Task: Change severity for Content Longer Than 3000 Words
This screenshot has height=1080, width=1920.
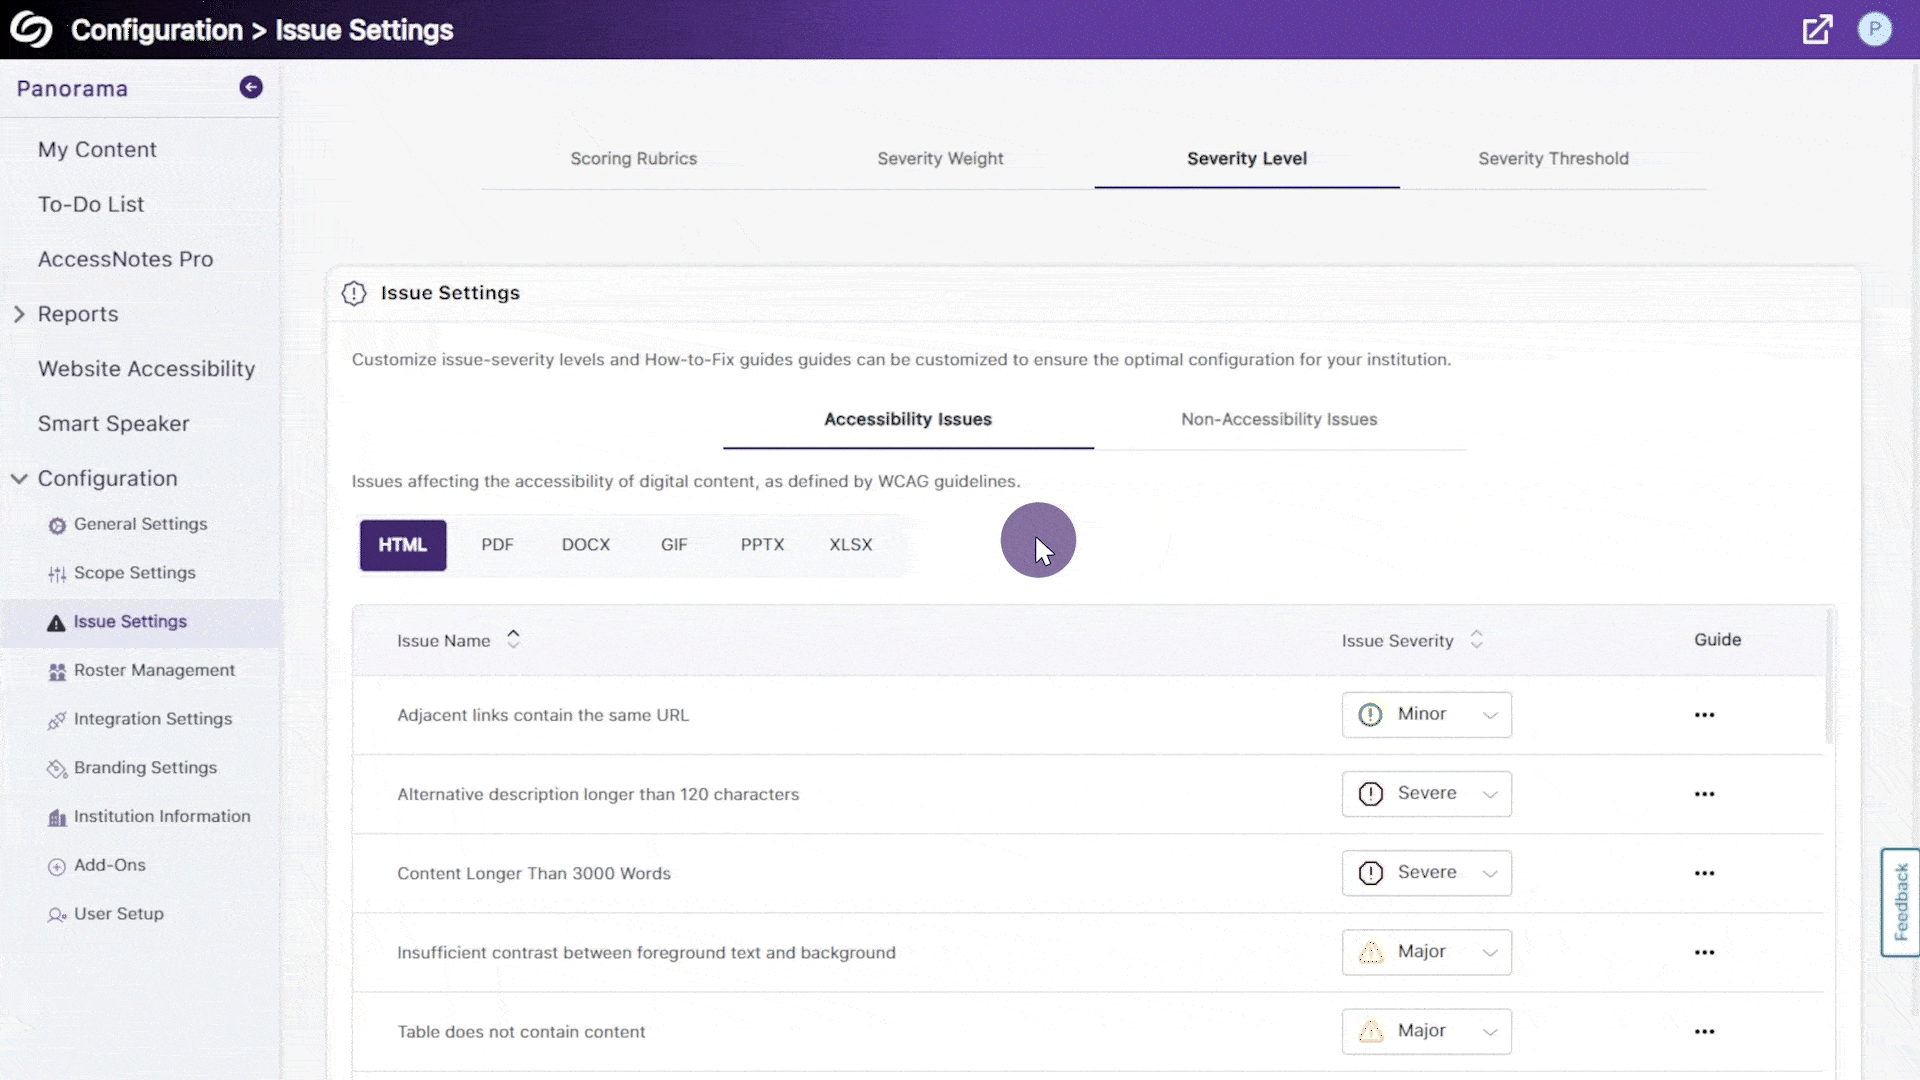Action: coord(1426,873)
